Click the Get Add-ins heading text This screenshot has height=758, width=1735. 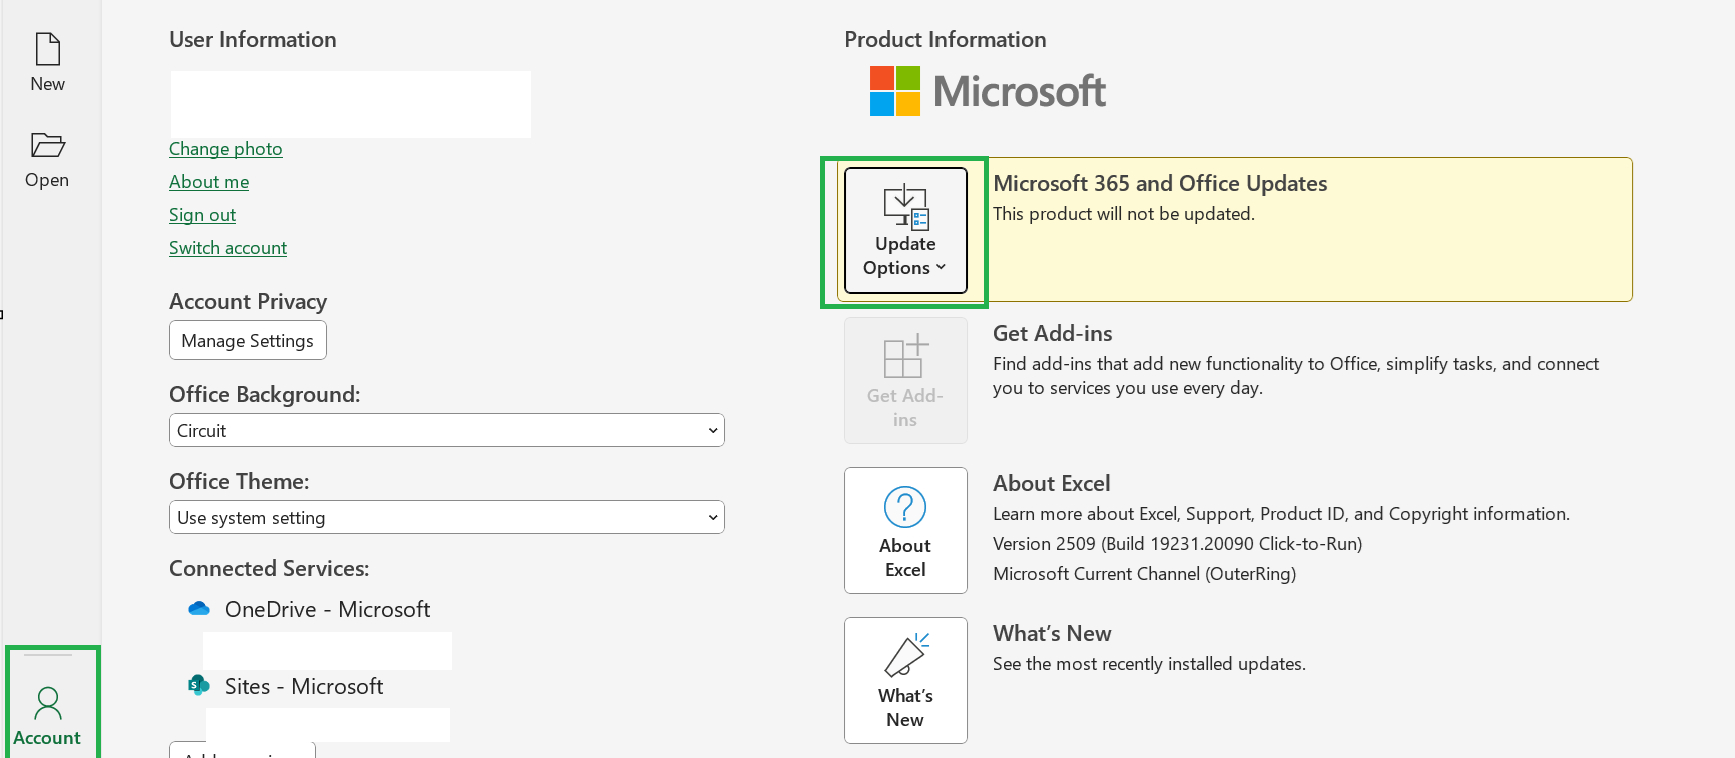(1053, 333)
